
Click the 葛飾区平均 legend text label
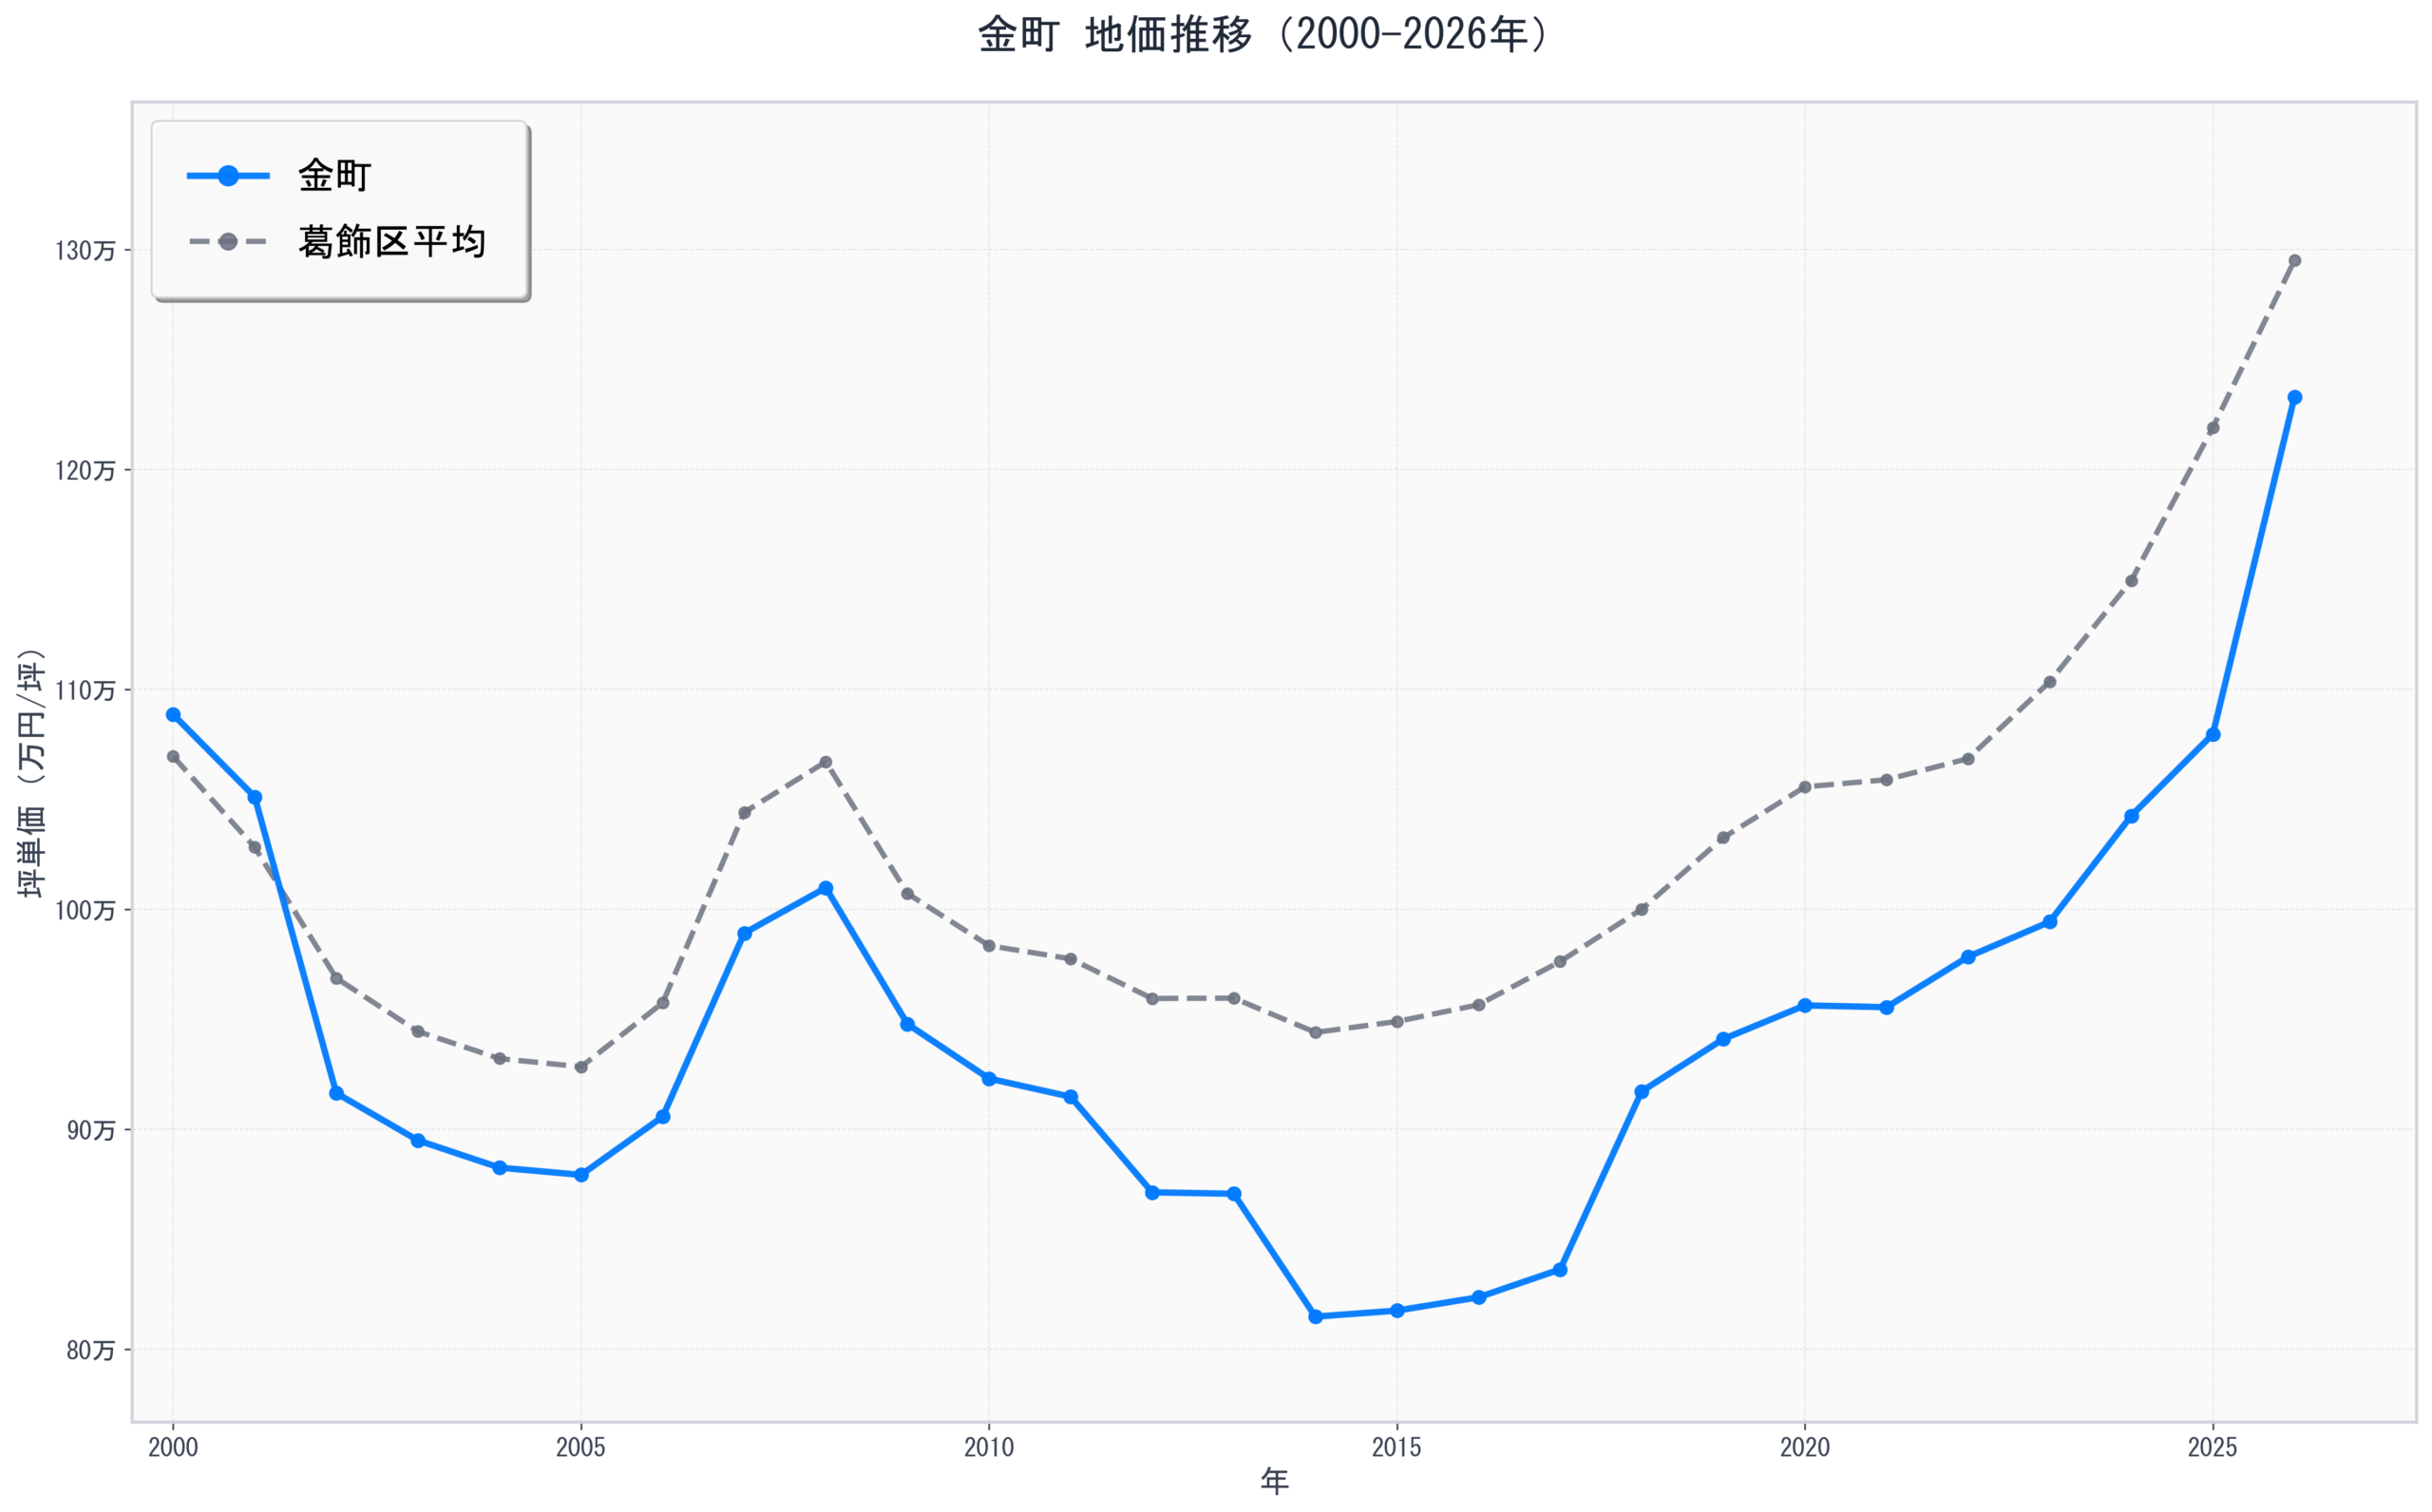coord(392,242)
